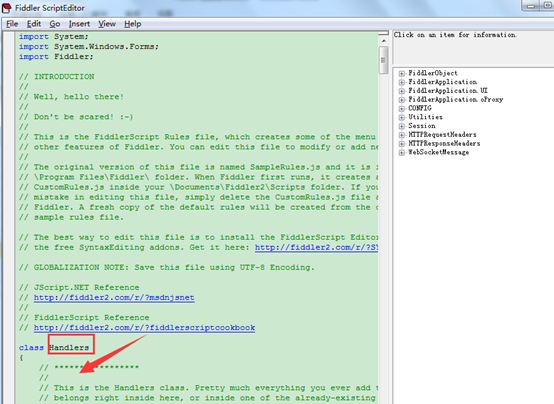Expand the HTTPResponseHeaders node
Screen dimensions: 554x404
[402, 144]
